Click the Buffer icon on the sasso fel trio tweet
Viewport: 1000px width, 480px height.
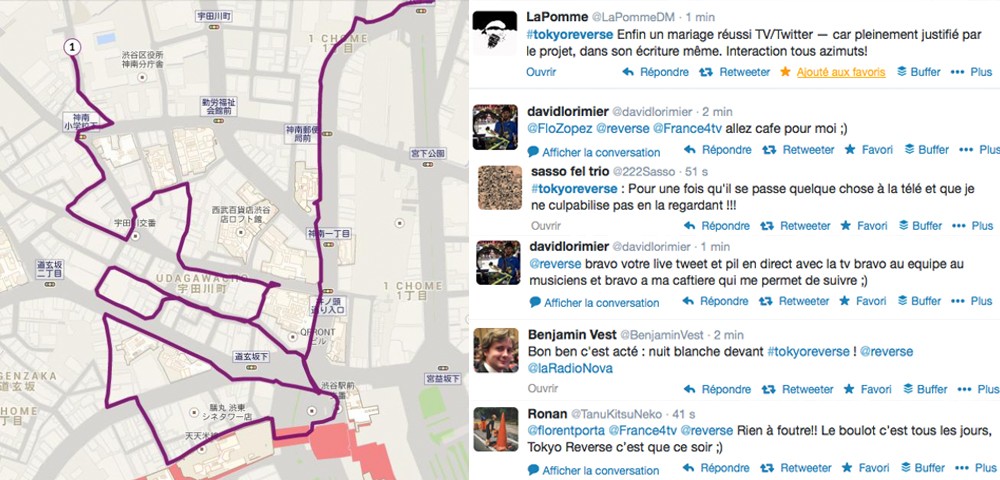pyautogui.click(x=901, y=226)
